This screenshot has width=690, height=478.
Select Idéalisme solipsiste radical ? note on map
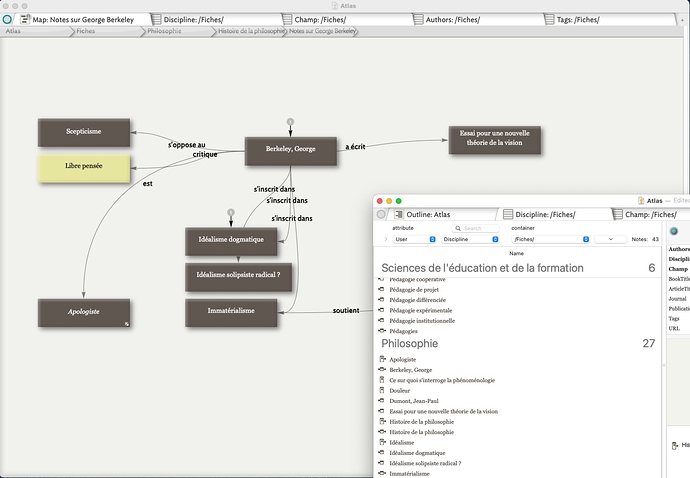[x=238, y=277]
